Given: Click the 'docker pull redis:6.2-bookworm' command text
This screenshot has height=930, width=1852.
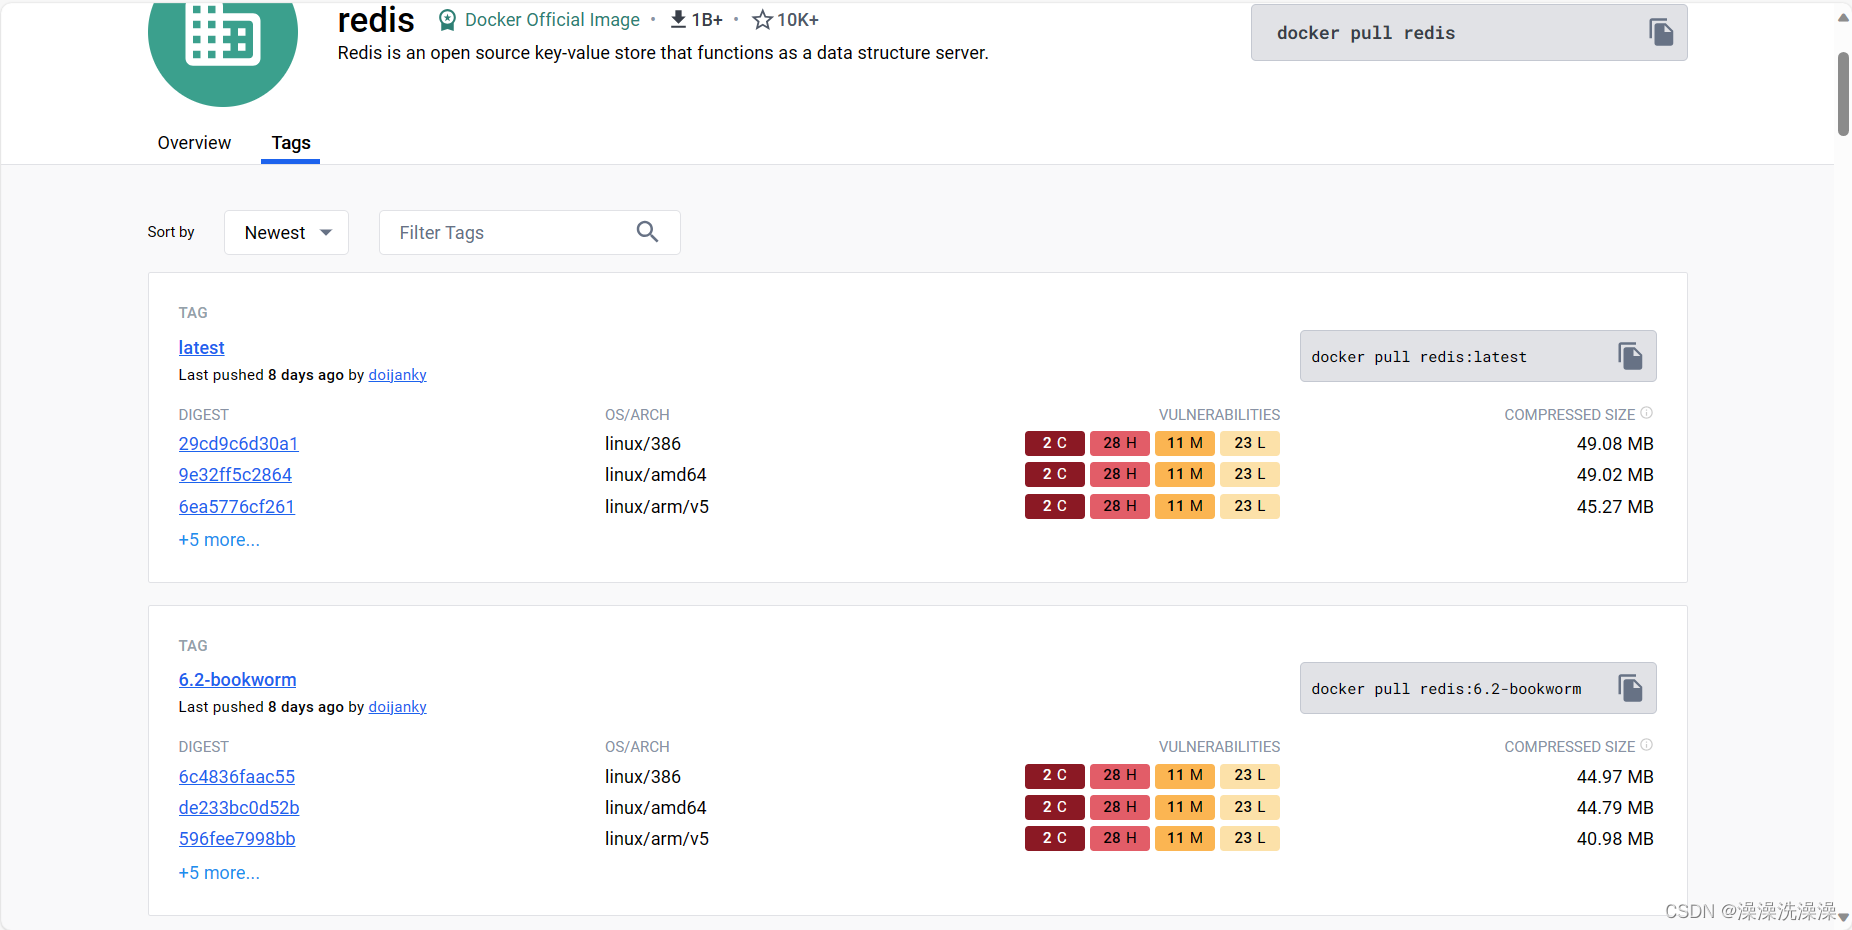Looking at the screenshot, I should pos(1446,689).
